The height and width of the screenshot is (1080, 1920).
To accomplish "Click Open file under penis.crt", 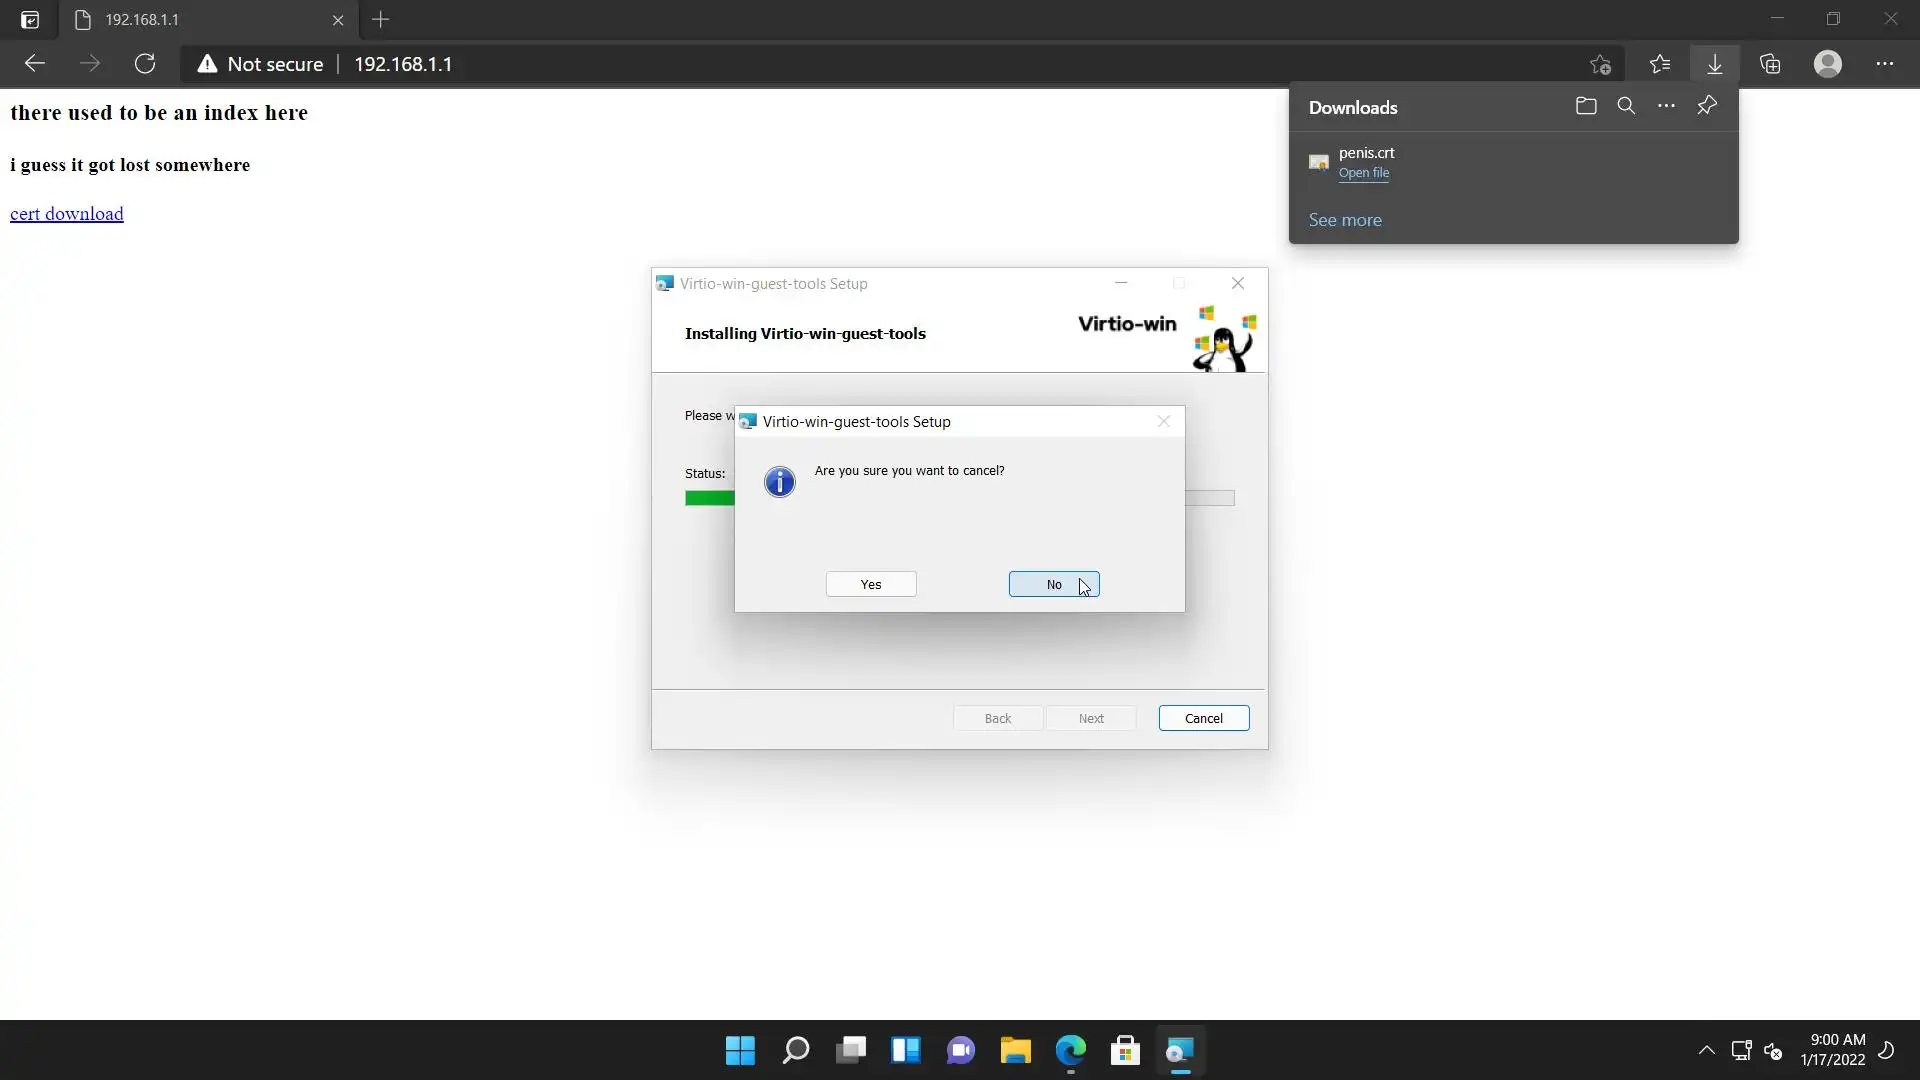I will click(1363, 173).
